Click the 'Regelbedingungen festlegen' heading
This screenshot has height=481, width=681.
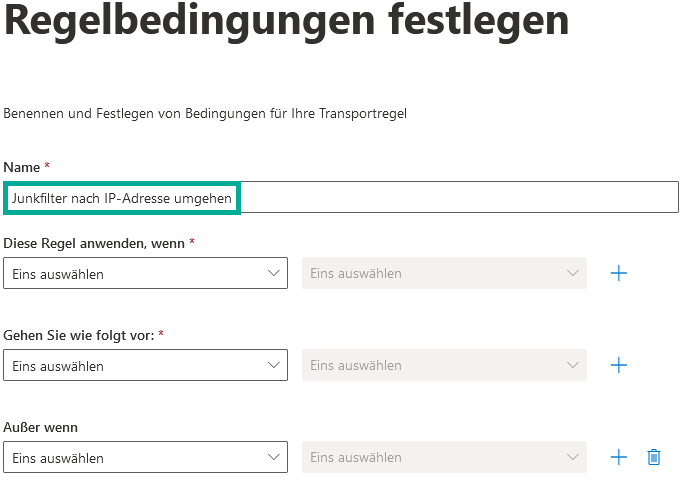coord(286,22)
